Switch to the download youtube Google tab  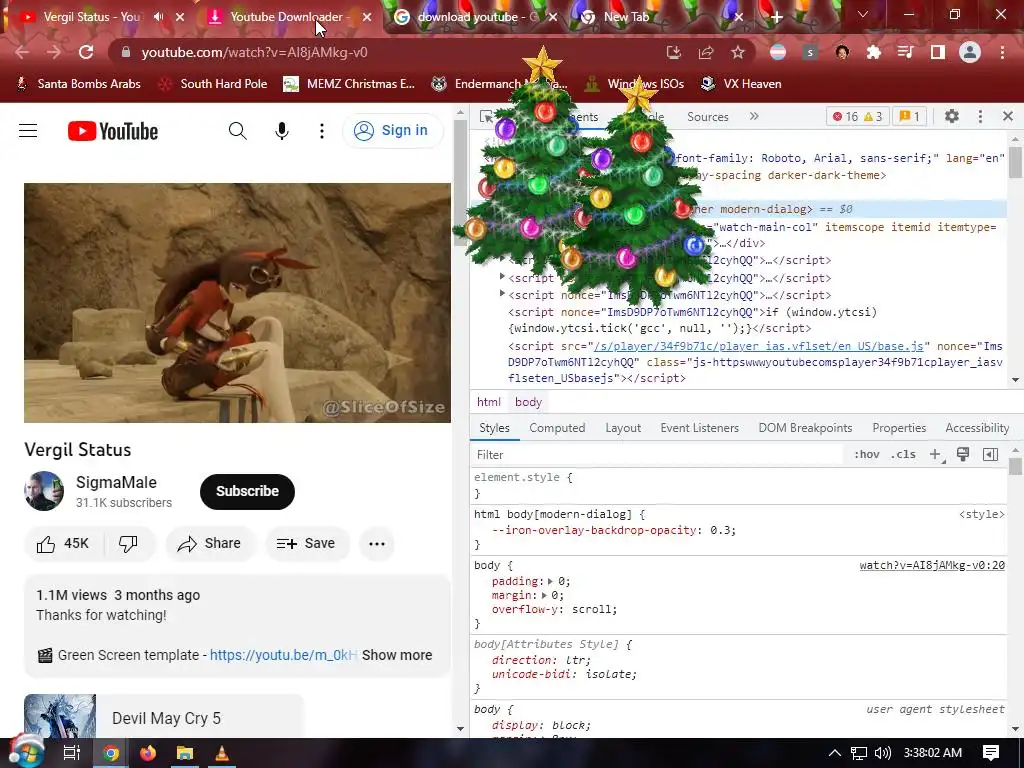click(x=478, y=17)
